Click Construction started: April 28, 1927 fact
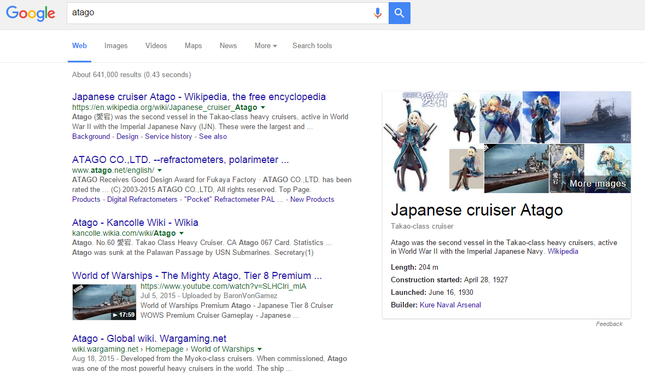Image resolution: width=645 pixels, height=378 pixels. [x=449, y=280]
